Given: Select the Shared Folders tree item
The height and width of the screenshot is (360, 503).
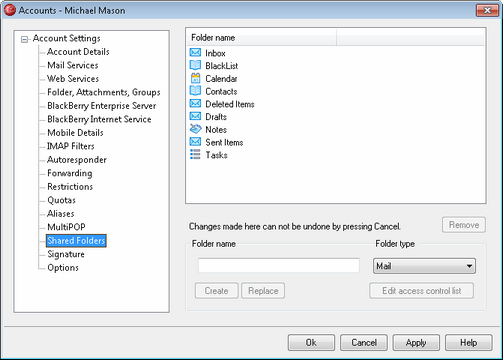Looking at the screenshot, I should [76, 241].
